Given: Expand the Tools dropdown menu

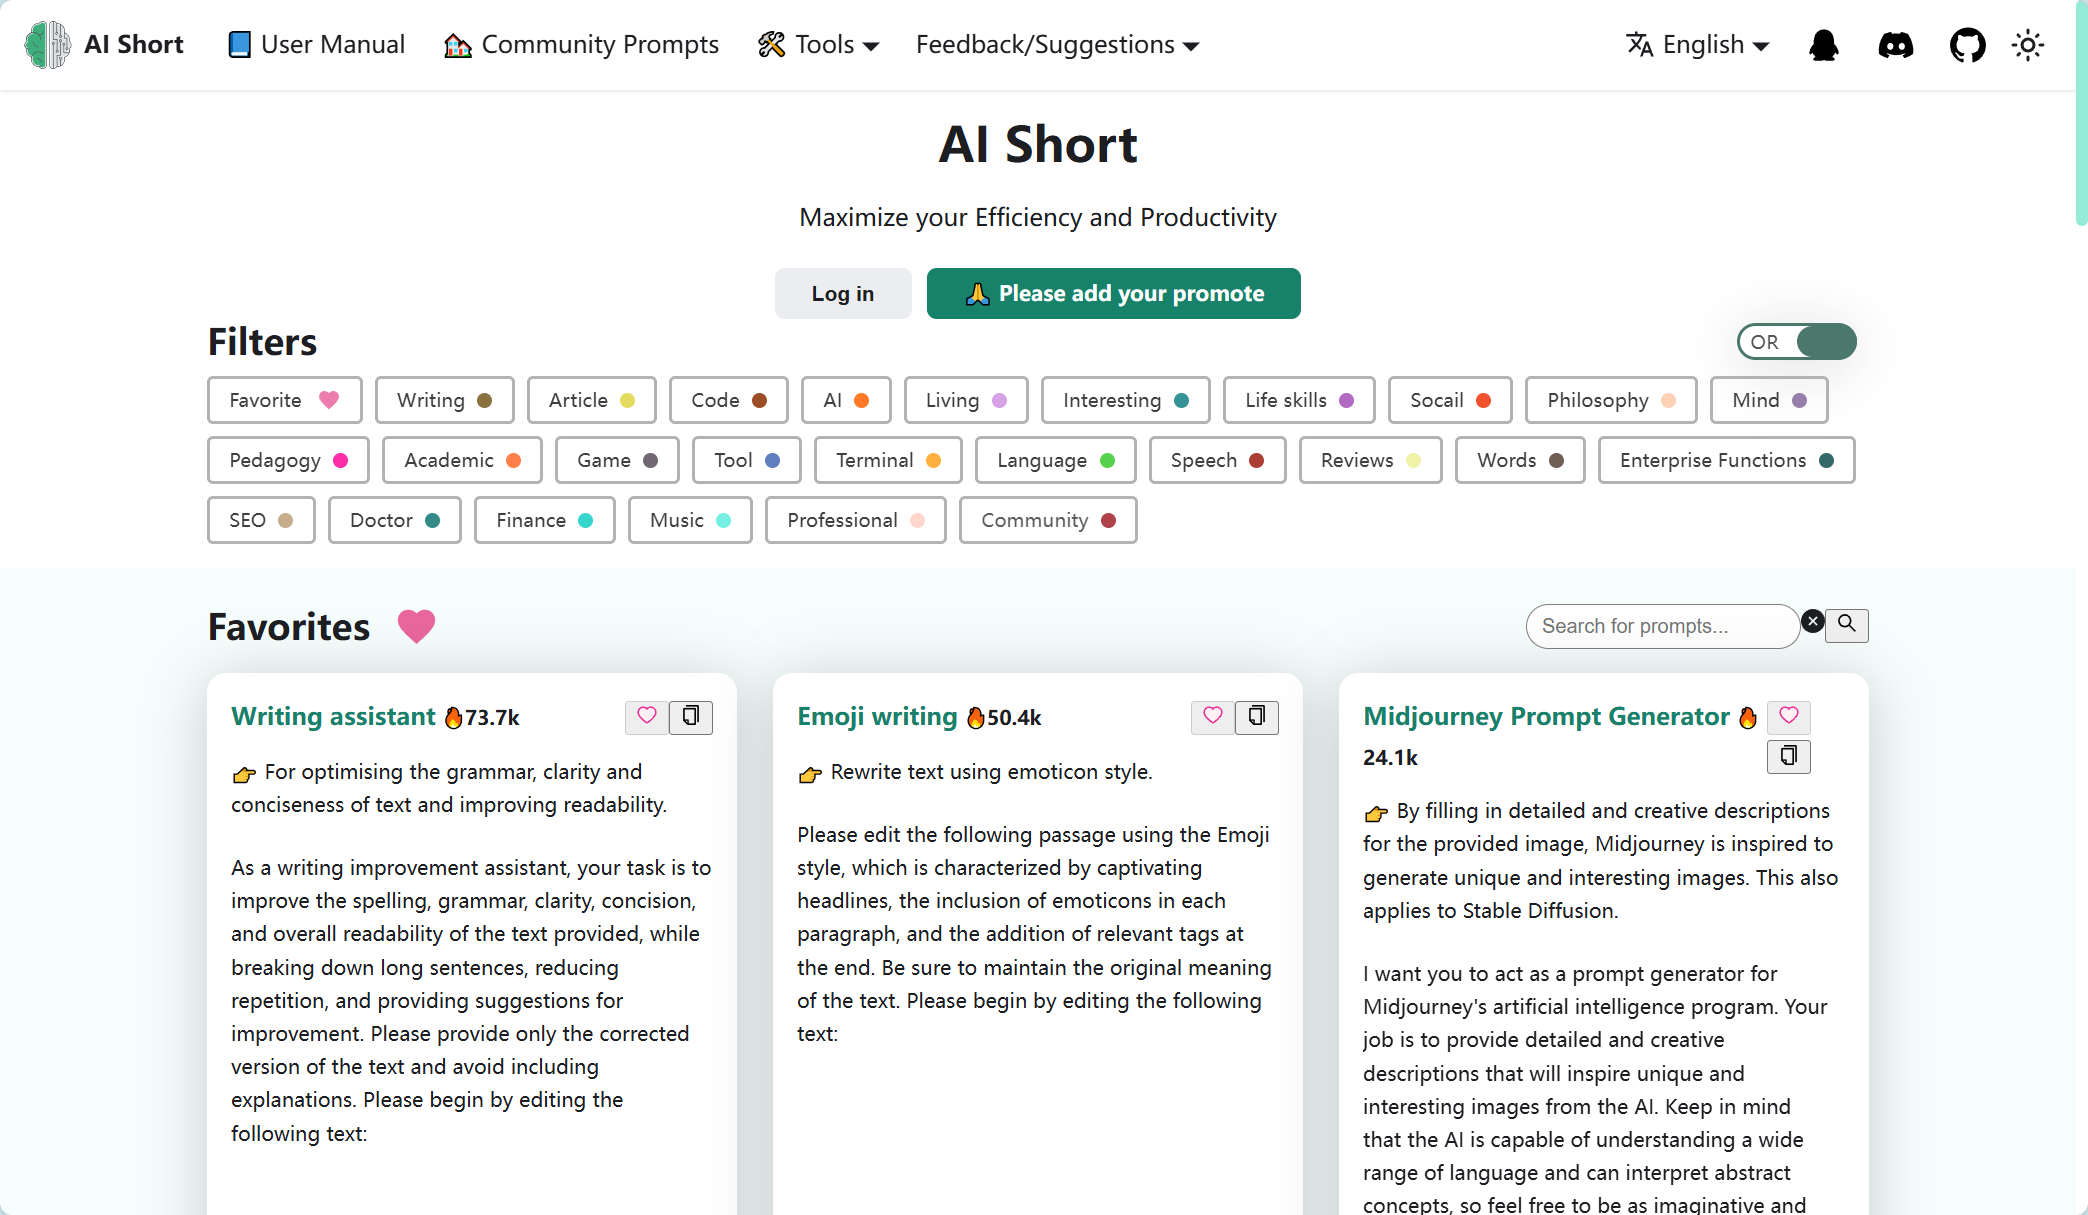Looking at the screenshot, I should tap(818, 45).
